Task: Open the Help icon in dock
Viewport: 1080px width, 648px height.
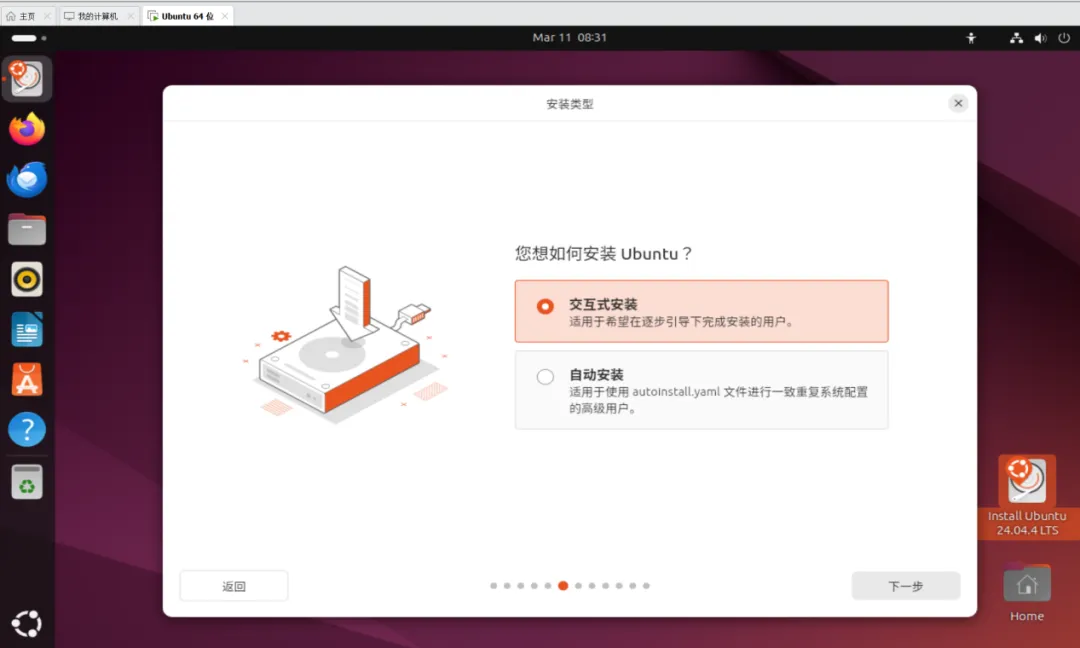Action: click(27, 430)
